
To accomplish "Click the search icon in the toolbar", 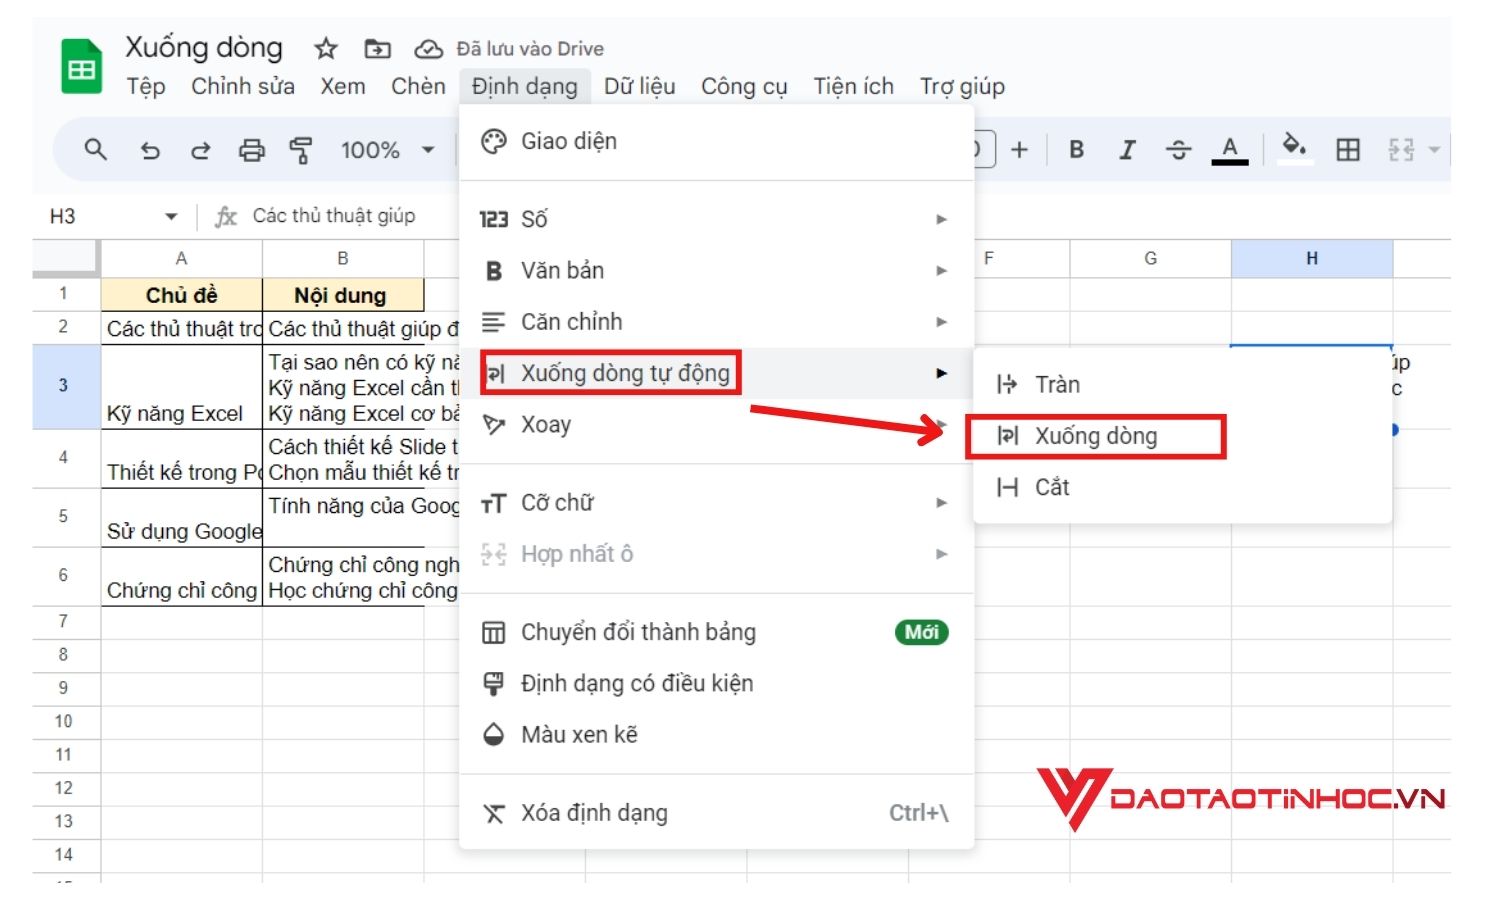I will click(x=95, y=149).
